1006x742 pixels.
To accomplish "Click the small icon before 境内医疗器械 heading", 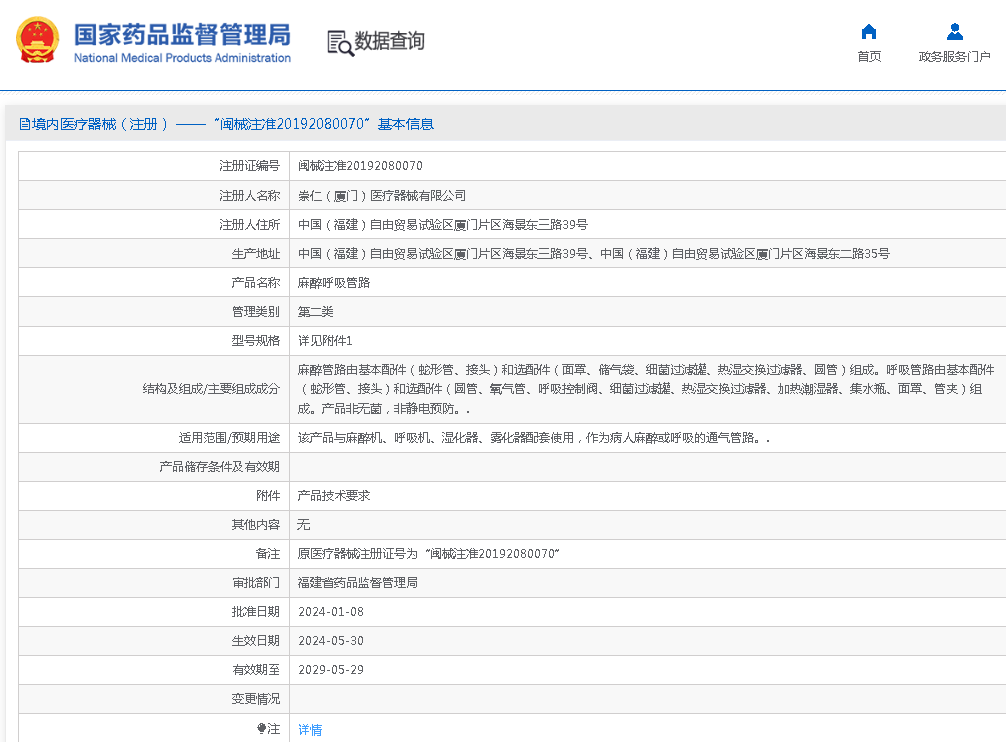I will [x=24, y=124].
